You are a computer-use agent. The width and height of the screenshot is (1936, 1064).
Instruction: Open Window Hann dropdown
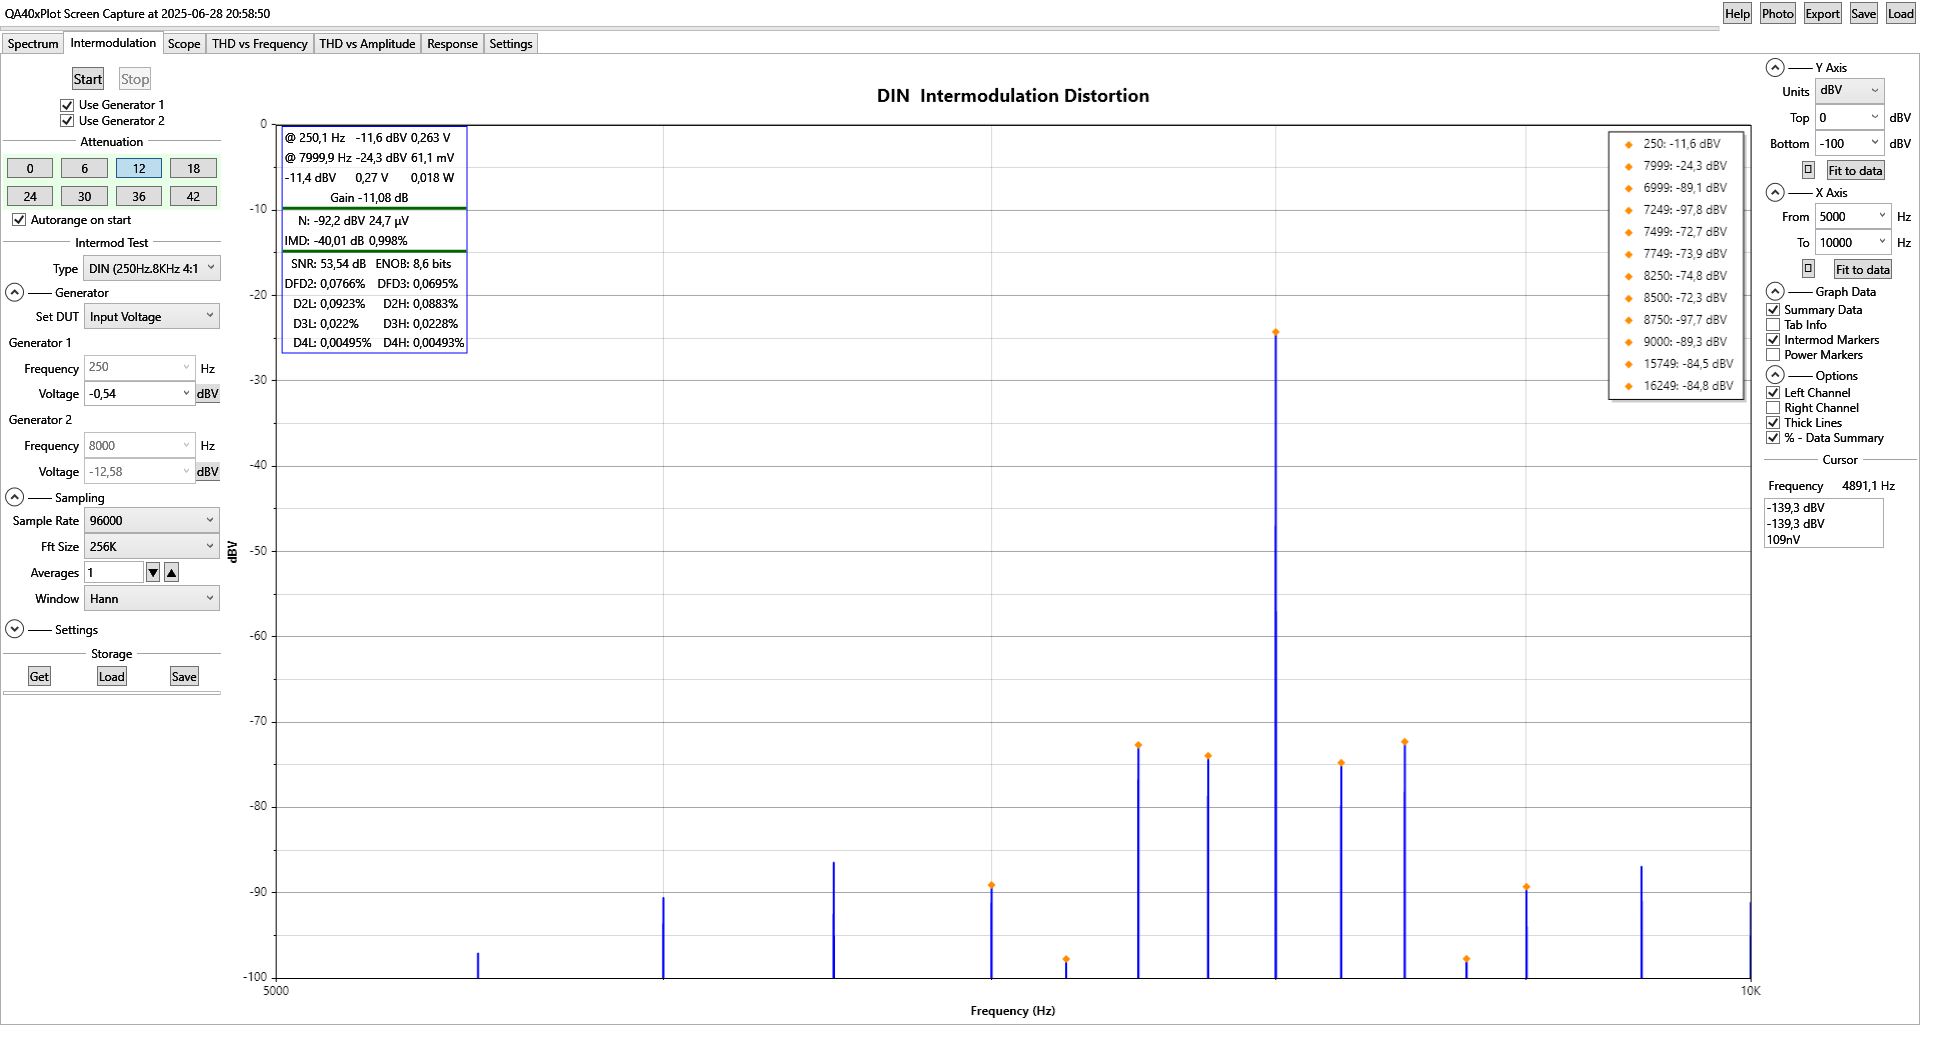pos(152,598)
